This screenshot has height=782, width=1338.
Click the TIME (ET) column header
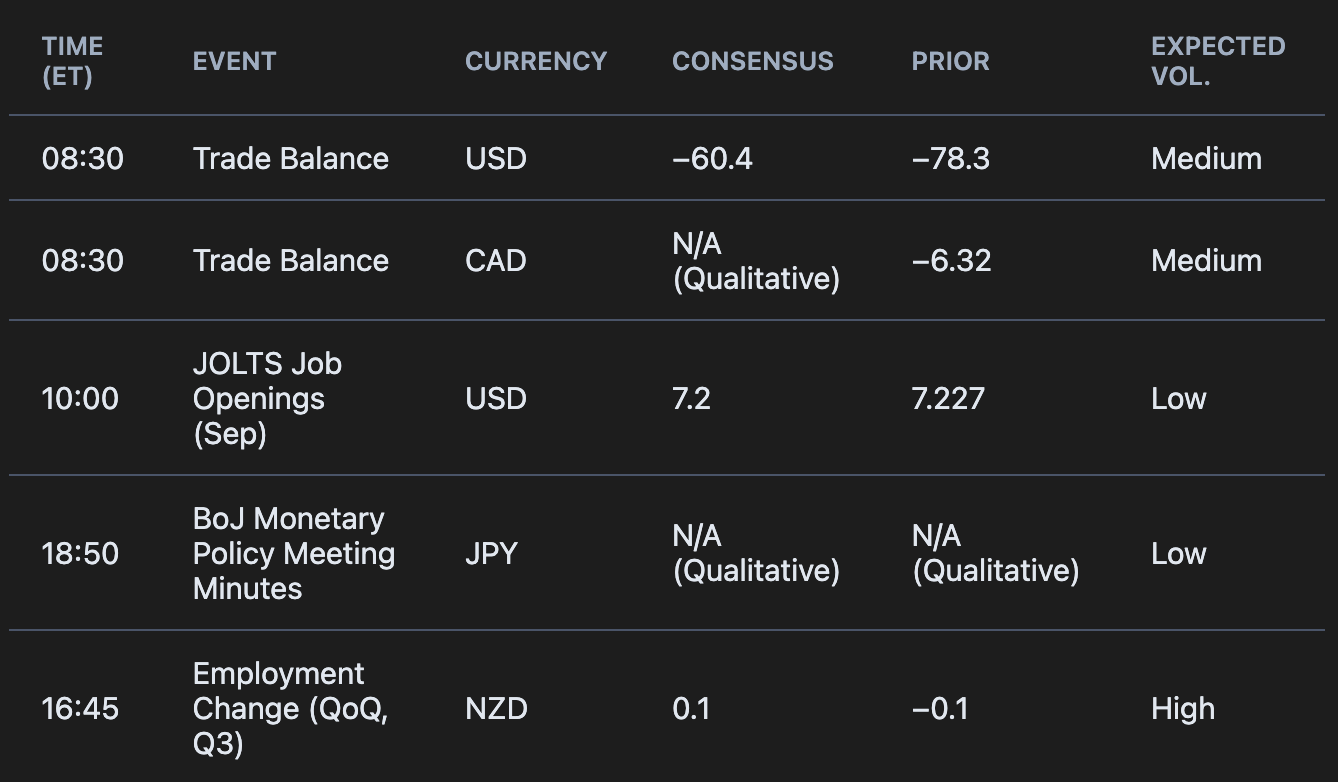(73, 61)
